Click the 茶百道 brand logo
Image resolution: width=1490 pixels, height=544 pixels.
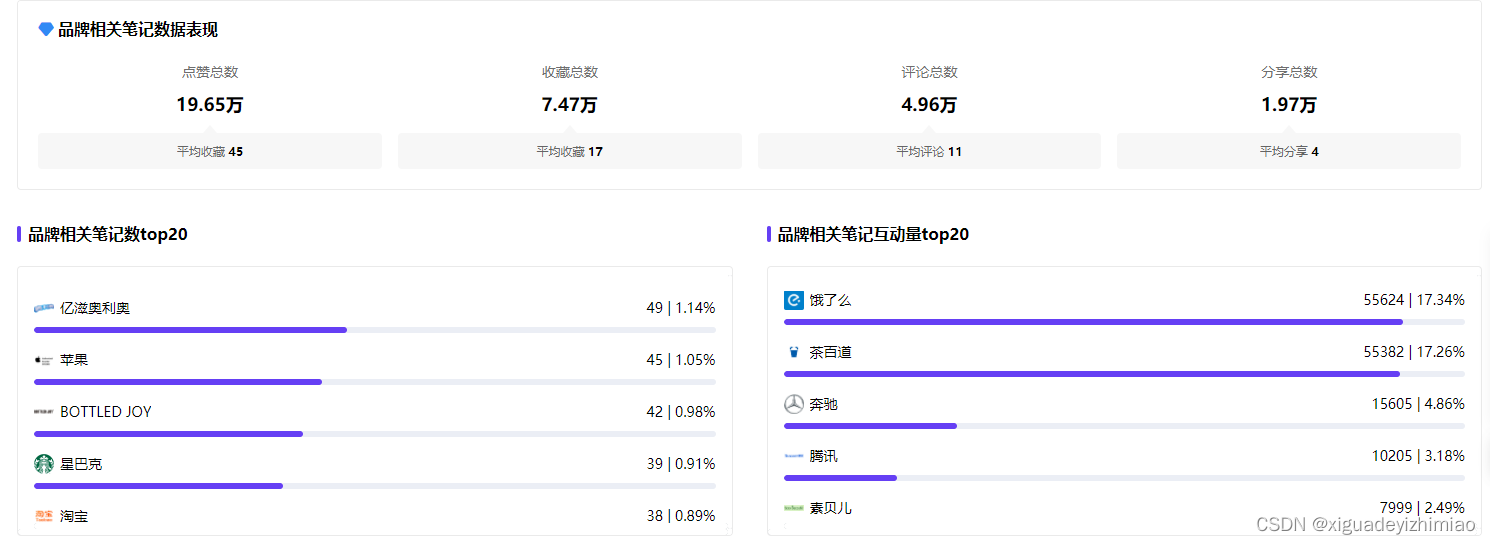794,352
